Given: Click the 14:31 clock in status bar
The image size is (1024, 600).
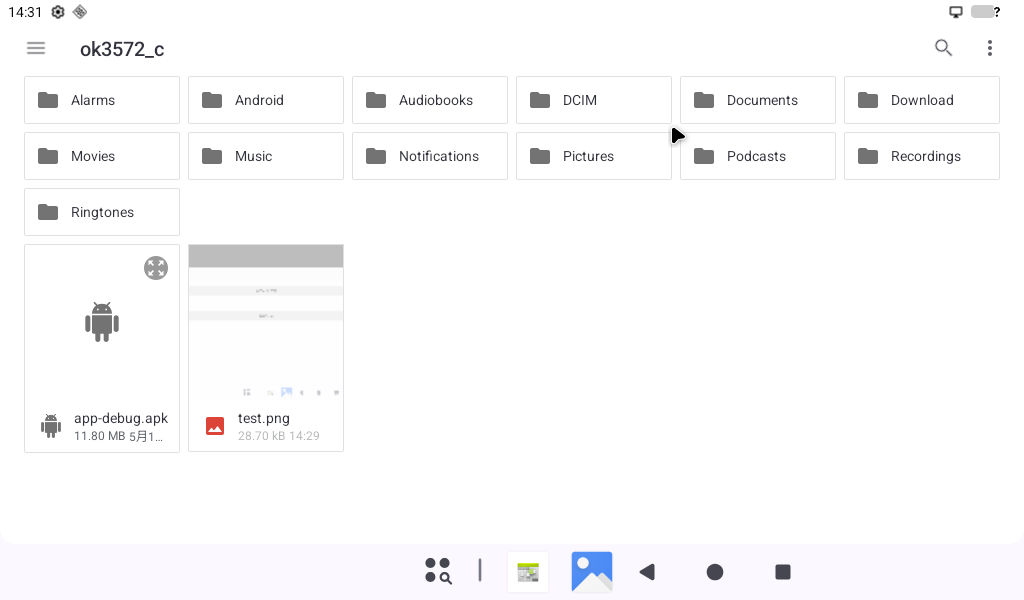Looking at the screenshot, I should (25, 12).
